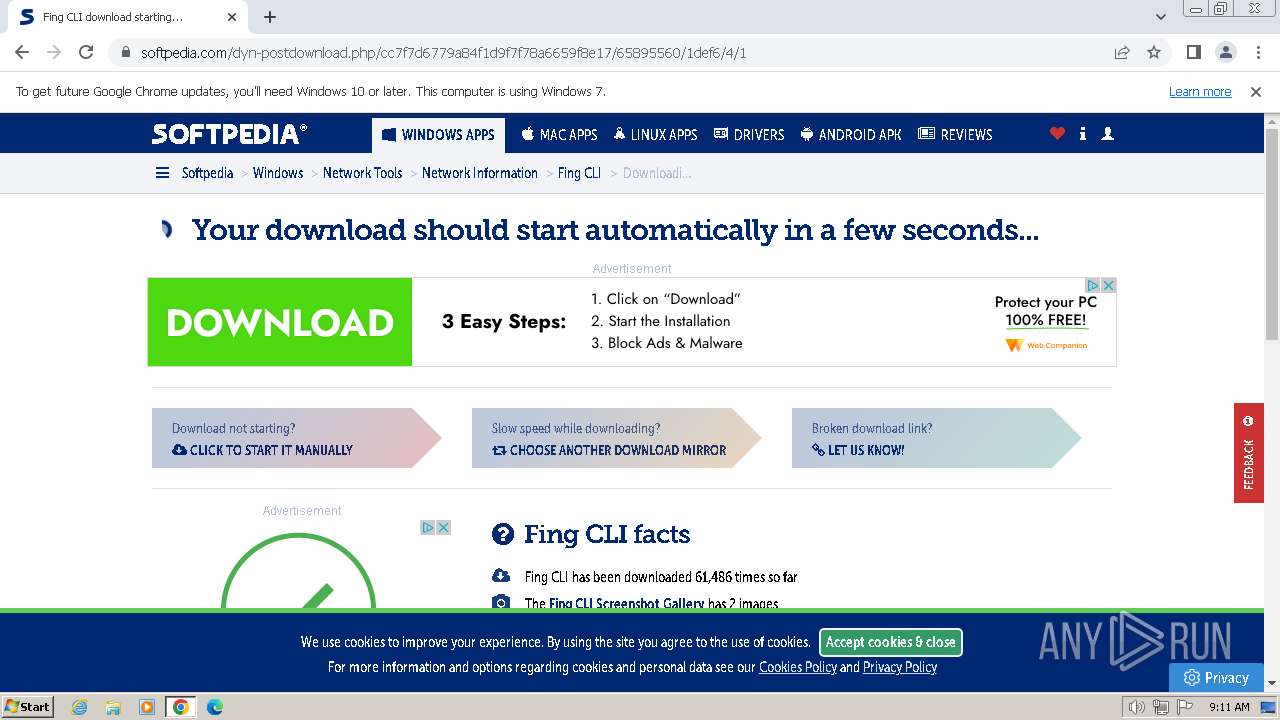Launch Internet Explorer from taskbar
The image size is (1280, 720).
click(x=80, y=707)
